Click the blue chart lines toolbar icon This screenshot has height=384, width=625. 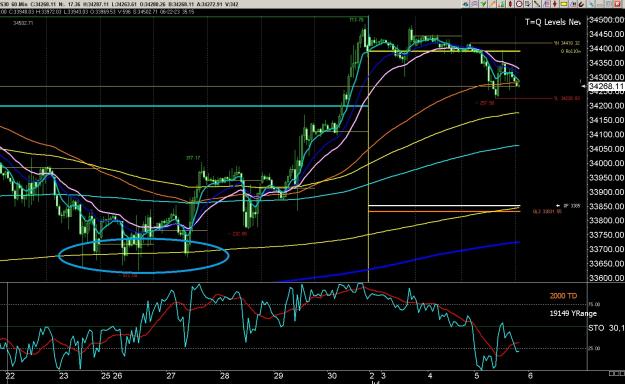pyautogui.click(x=546, y=4)
